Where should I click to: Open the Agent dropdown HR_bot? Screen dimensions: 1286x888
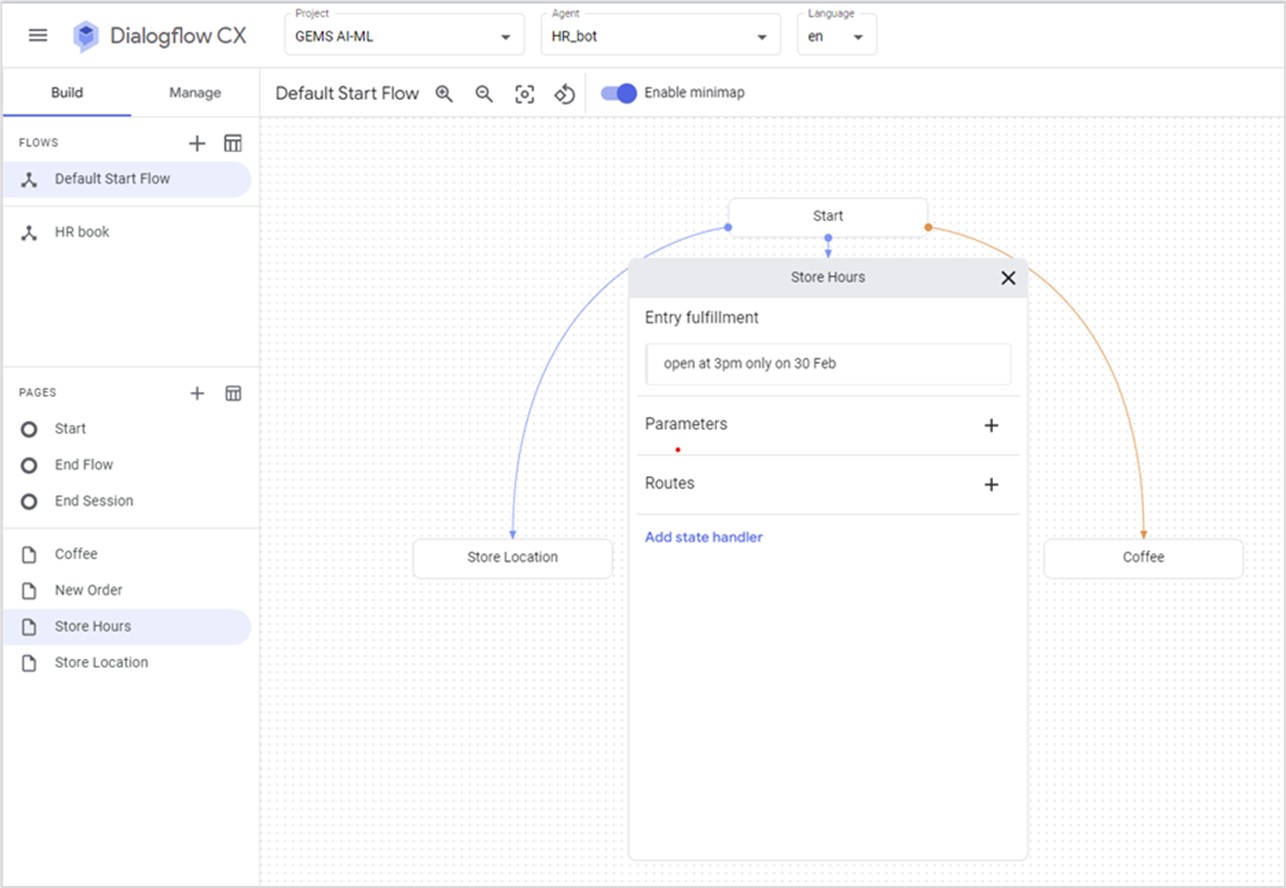[660, 37]
